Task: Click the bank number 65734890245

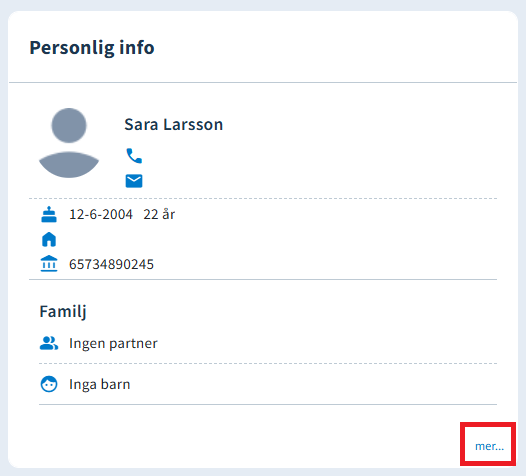Action: point(111,264)
